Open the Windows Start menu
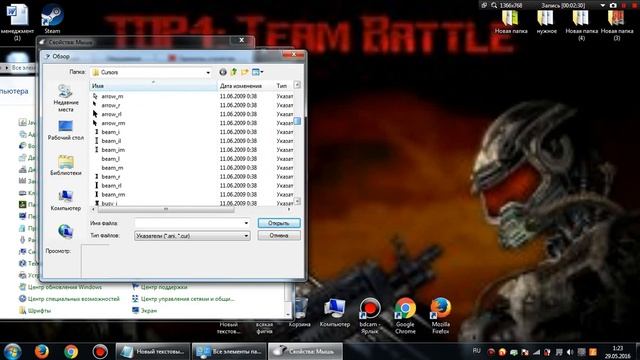This screenshot has width=640, height=360. (x=12, y=351)
